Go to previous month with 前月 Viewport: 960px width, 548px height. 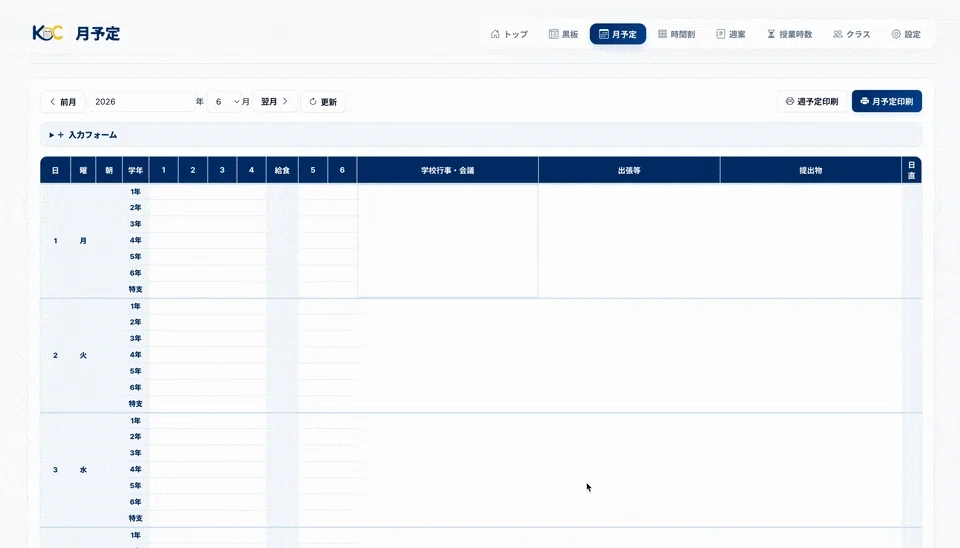[x=63, y=102]
